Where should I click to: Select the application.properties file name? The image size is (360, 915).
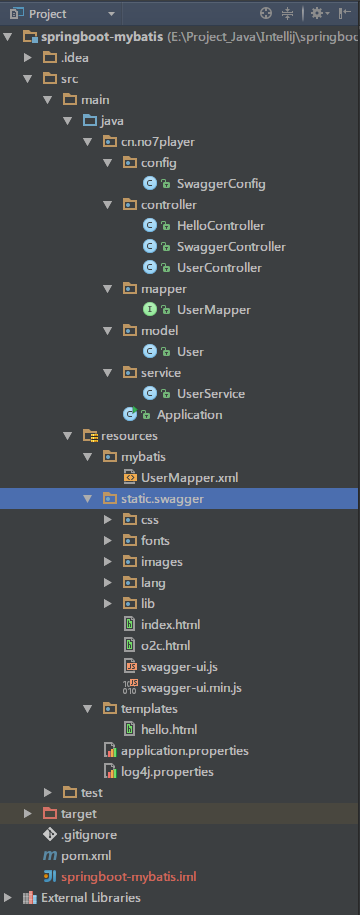(x=185, y=751)
